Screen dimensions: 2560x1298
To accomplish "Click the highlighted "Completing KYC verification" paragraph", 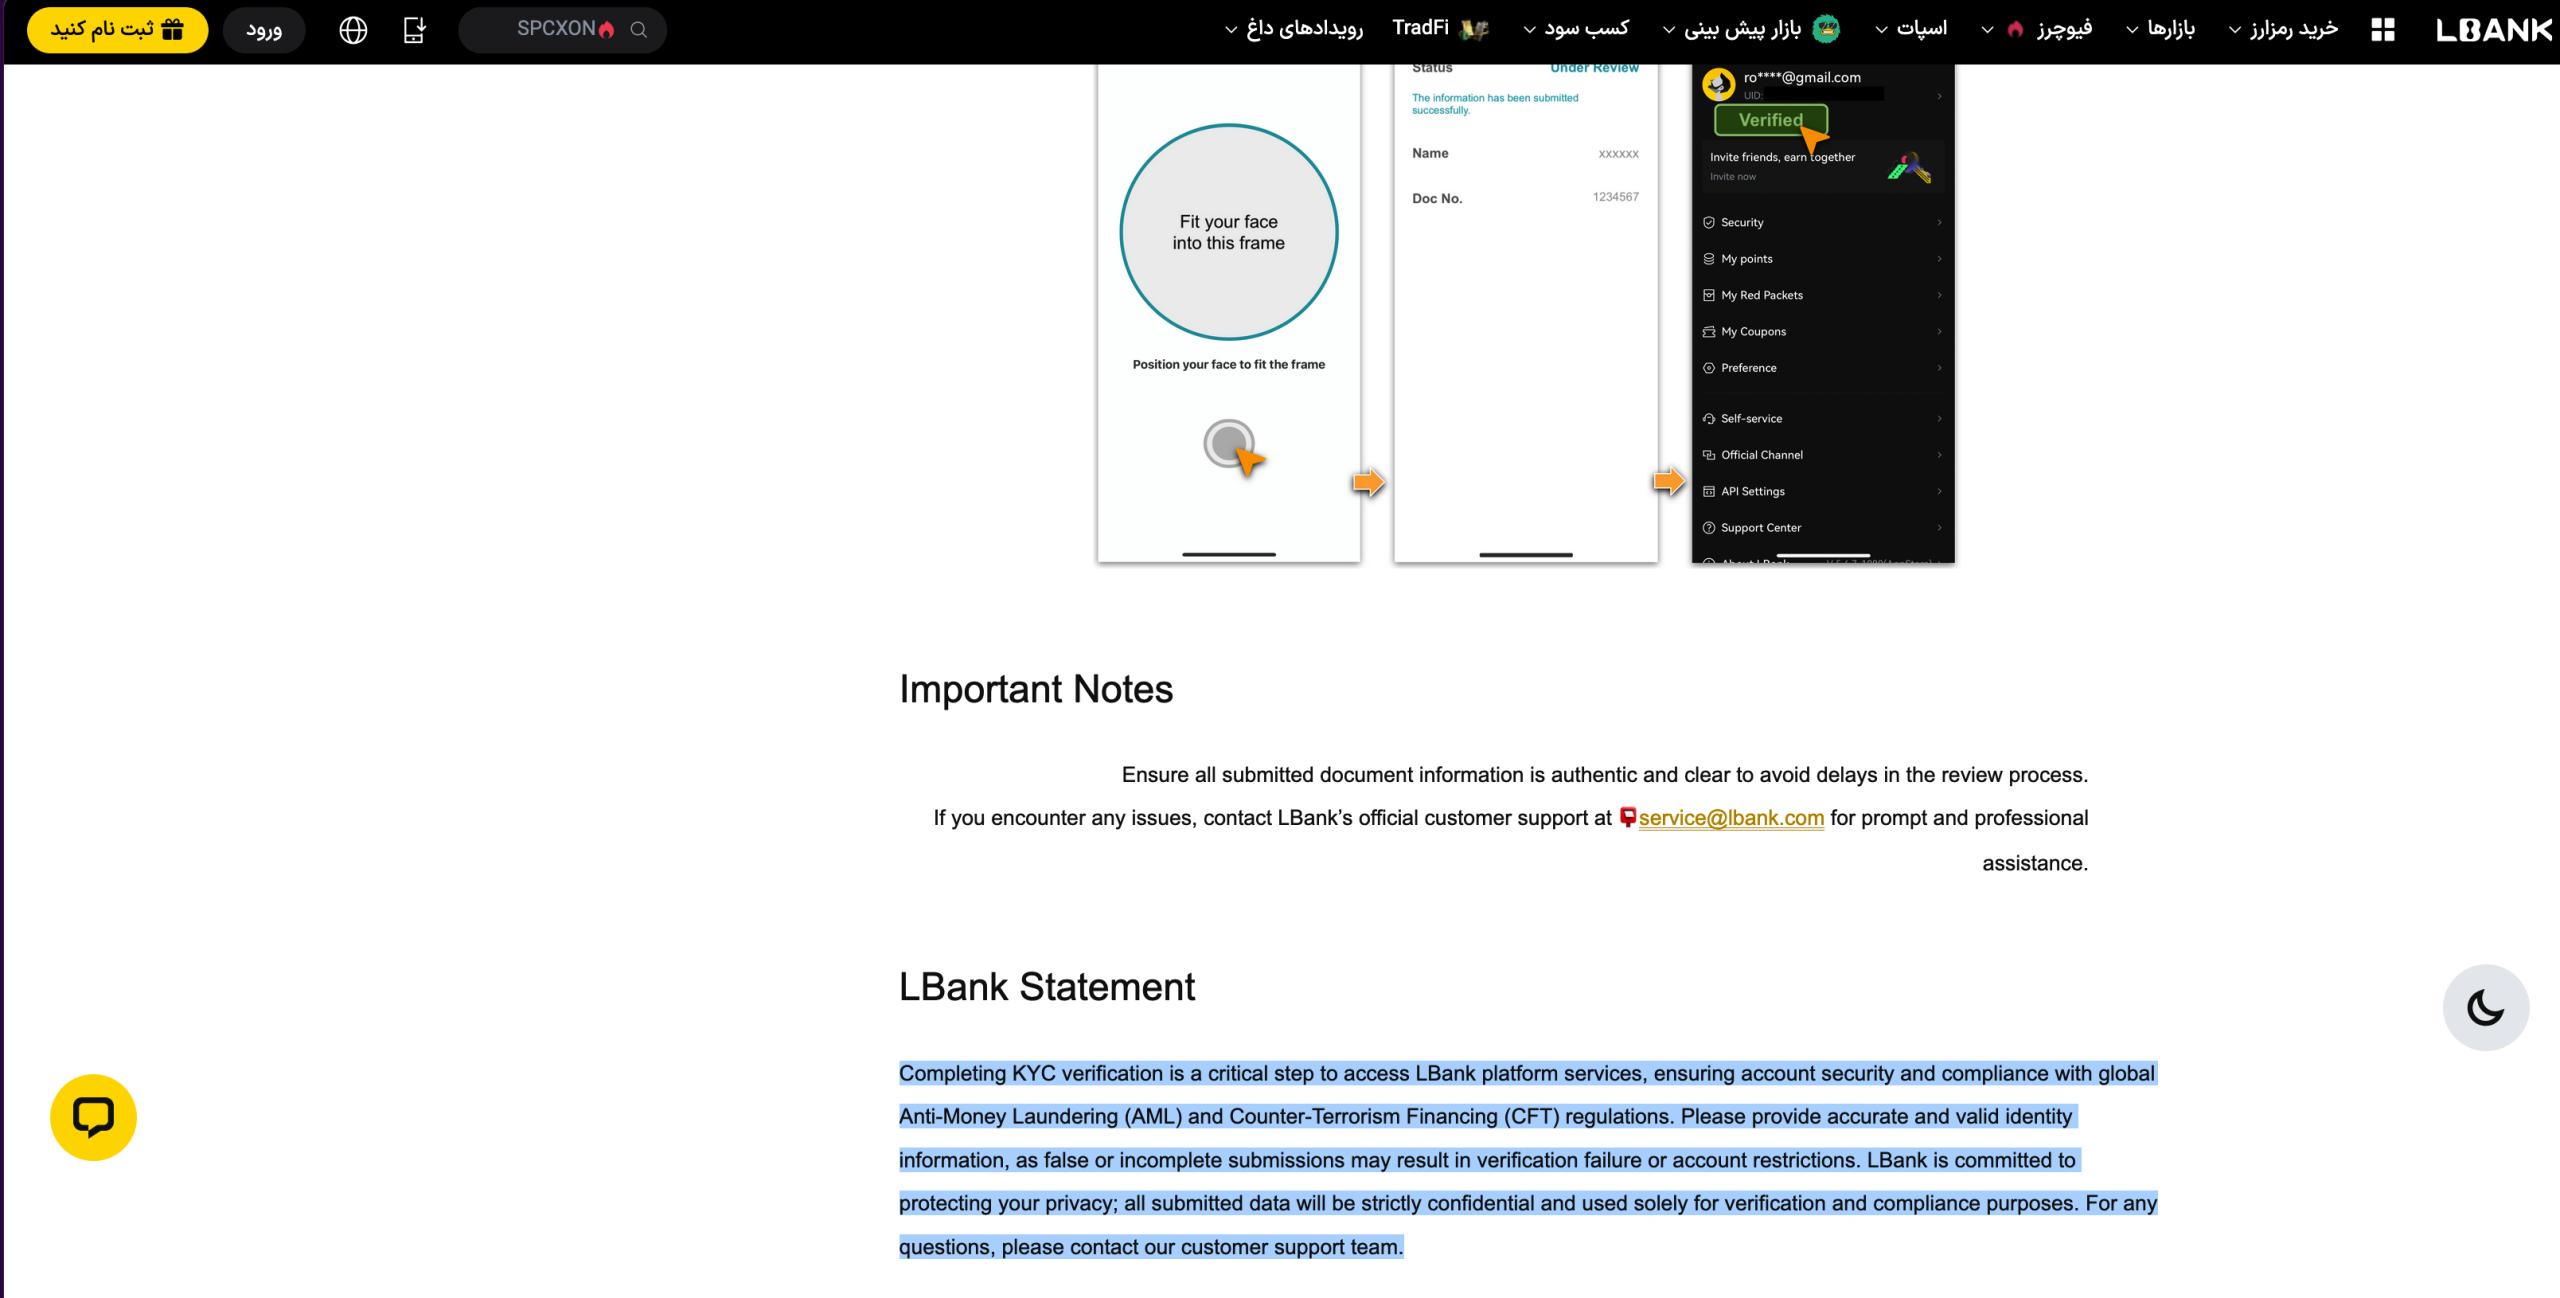I will [x=1528, y=1160].
